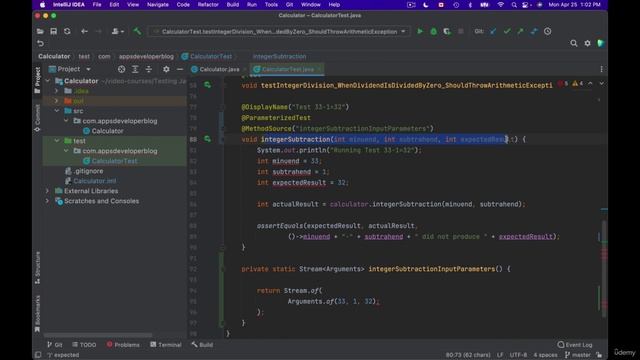Click the Reload from disk sync icon
The image size is (640, 360).
(67, 31)
